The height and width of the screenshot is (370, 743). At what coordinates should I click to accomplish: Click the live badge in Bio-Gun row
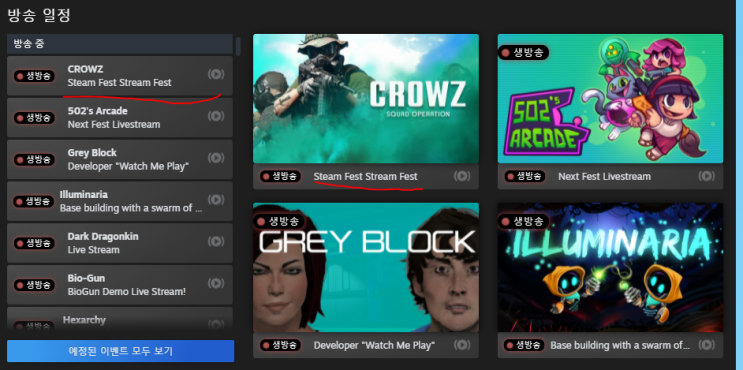pos(34,285)
